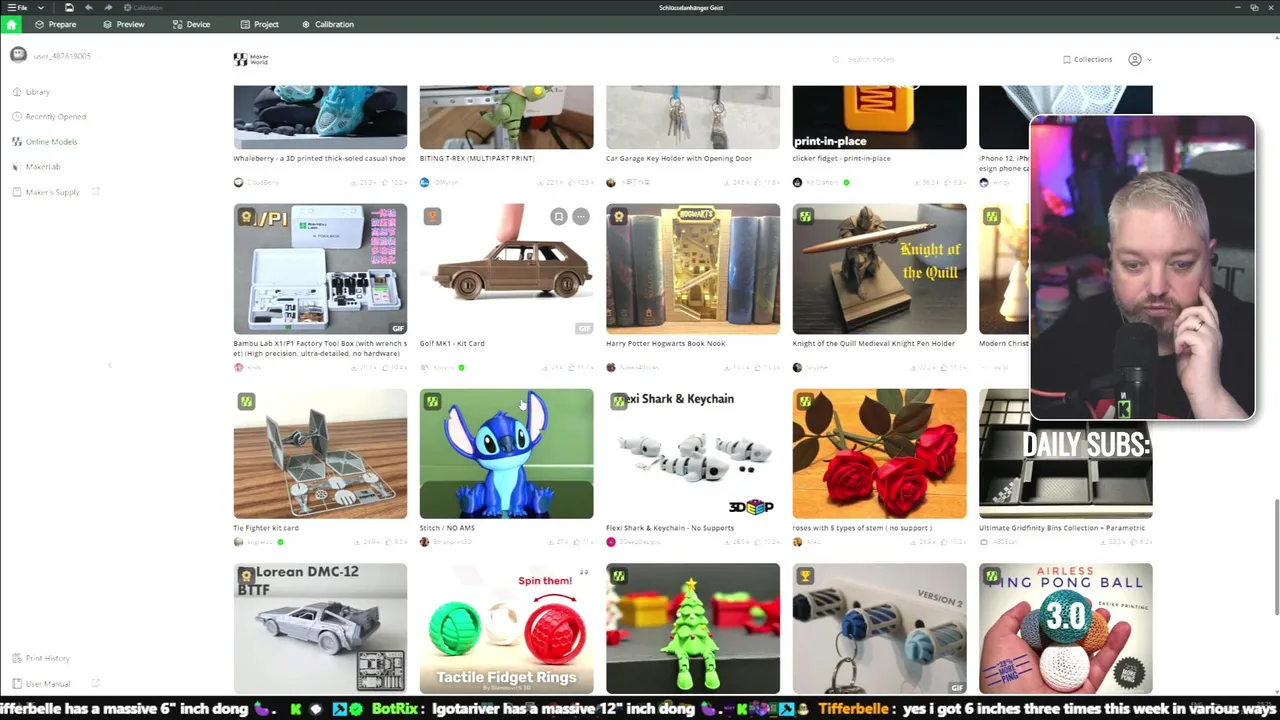Open the Harry Potter Hogwarts Book Nook thumbnail
The width and height of the screenshot is (1280, 720).
pyautogui.click(x=692, y=269)
